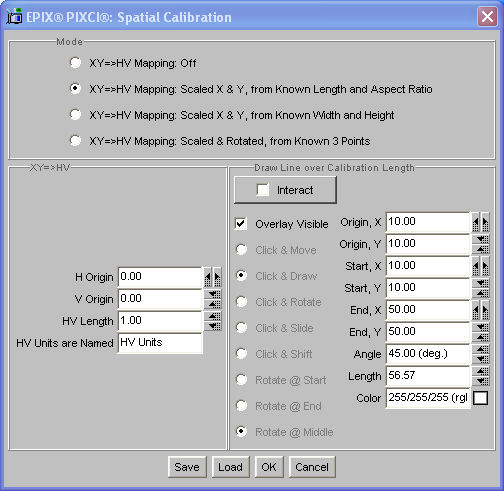Click the Save button
Viewport: 504px width, 491px height.
point(187,467)
